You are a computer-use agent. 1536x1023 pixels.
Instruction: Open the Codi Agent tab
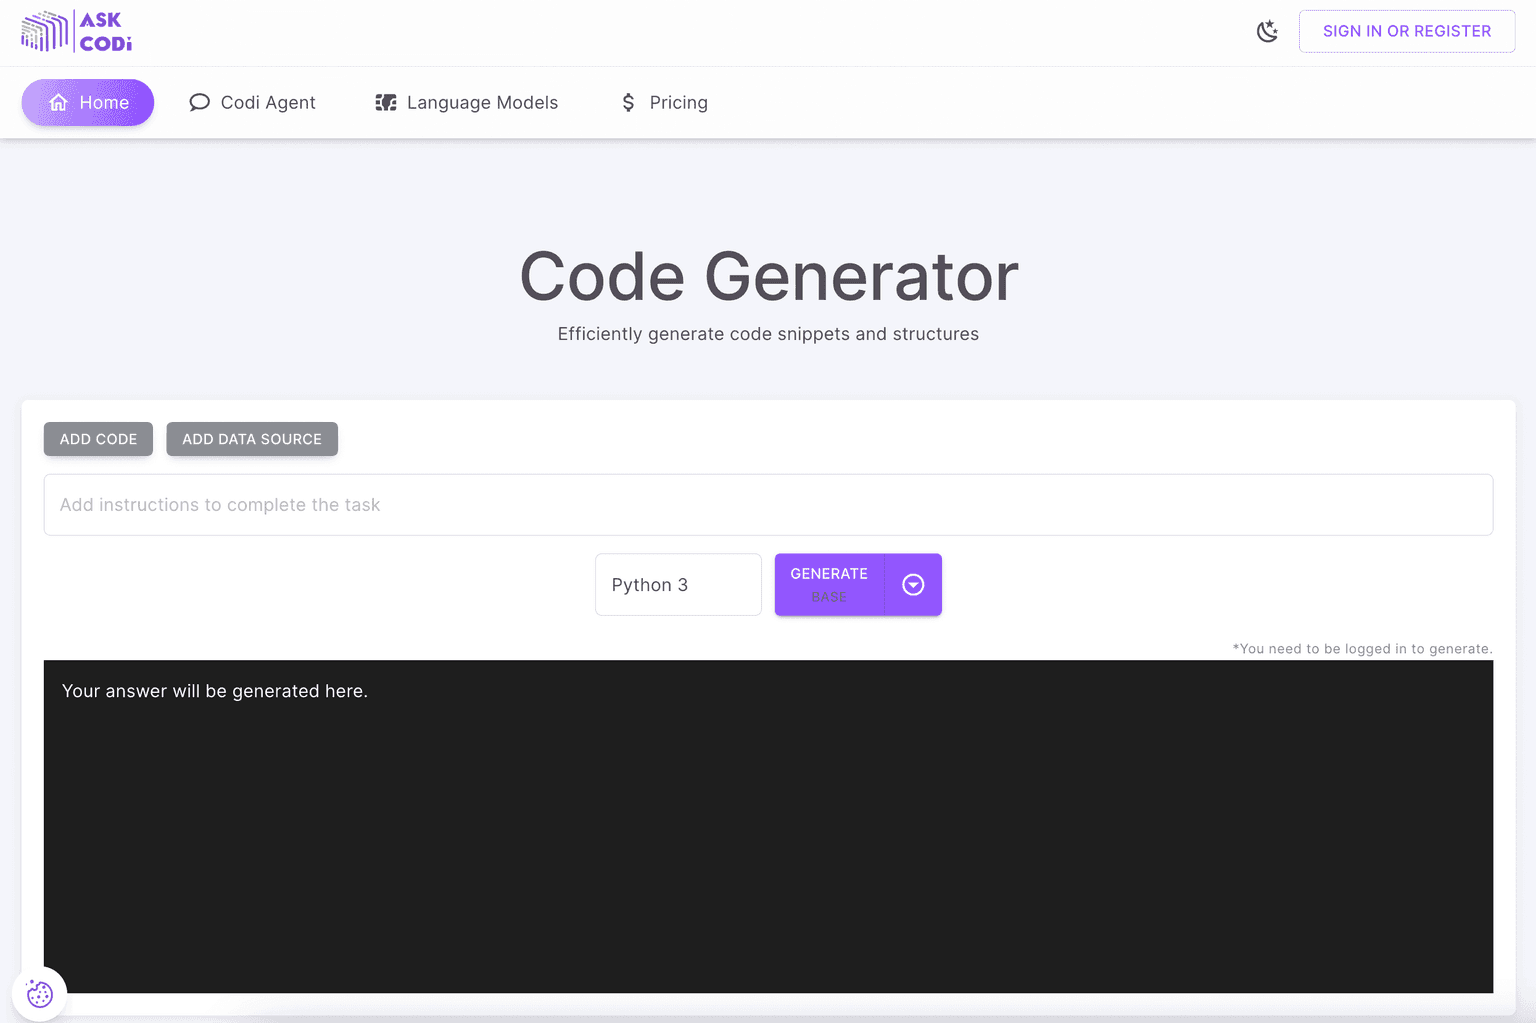253,102
